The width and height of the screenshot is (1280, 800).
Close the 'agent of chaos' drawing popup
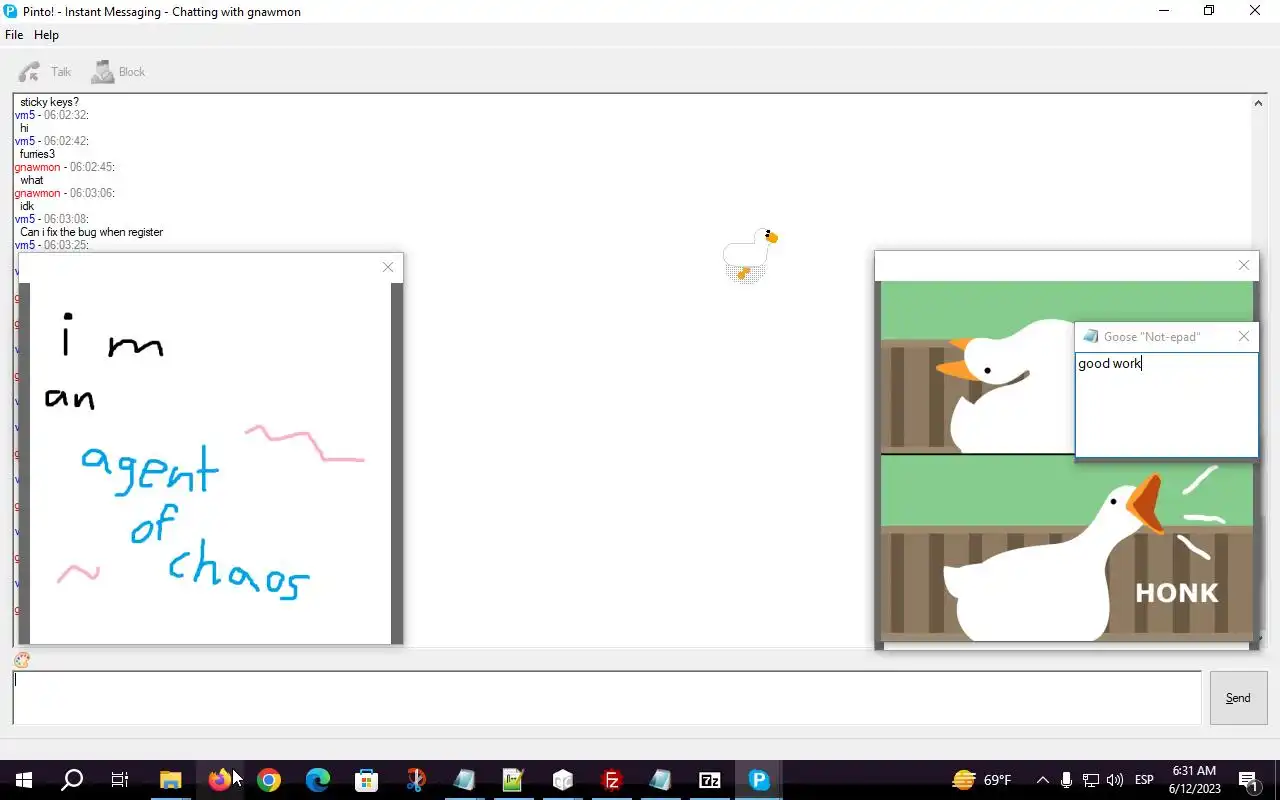click(x=388, y=267)
